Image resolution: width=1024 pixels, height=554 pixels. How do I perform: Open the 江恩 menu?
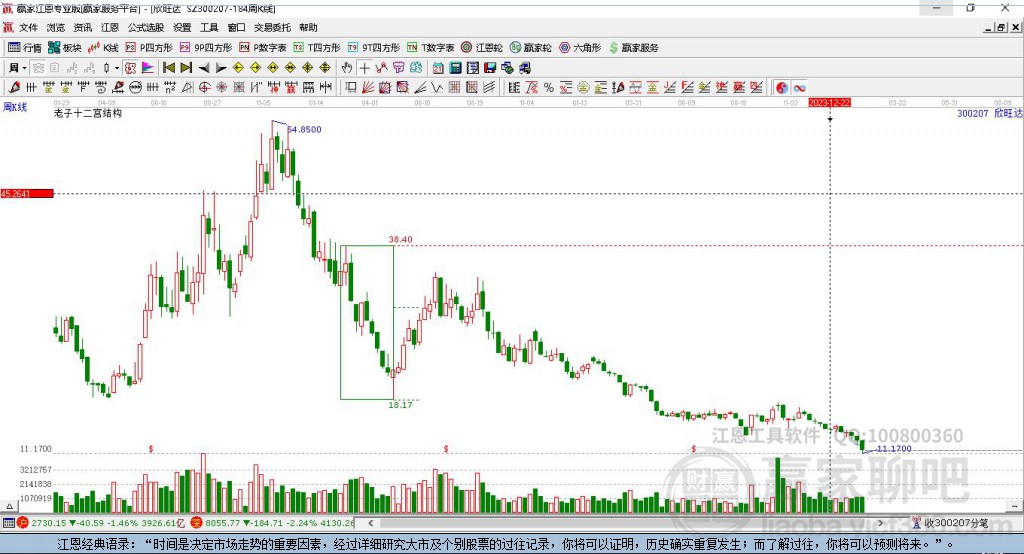[x=110, y=27]
